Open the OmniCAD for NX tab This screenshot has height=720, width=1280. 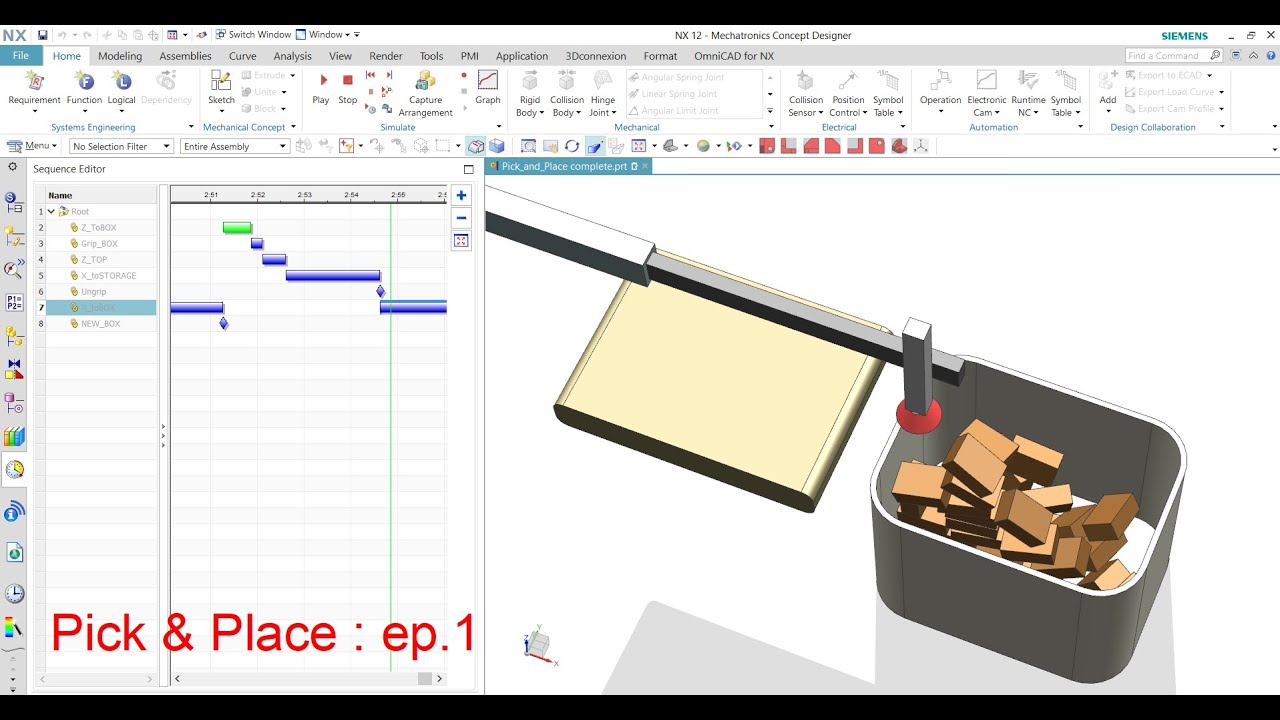(x=734, y=56)
